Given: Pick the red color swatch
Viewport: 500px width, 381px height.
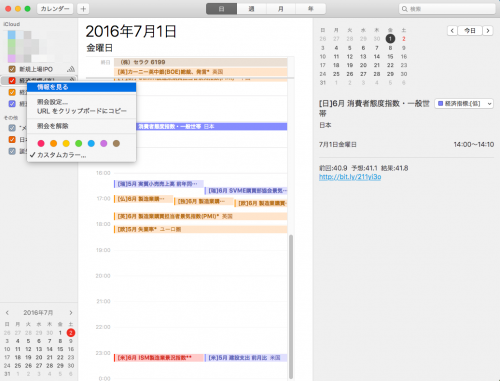Looking at the screenshot, I should 41,143.
